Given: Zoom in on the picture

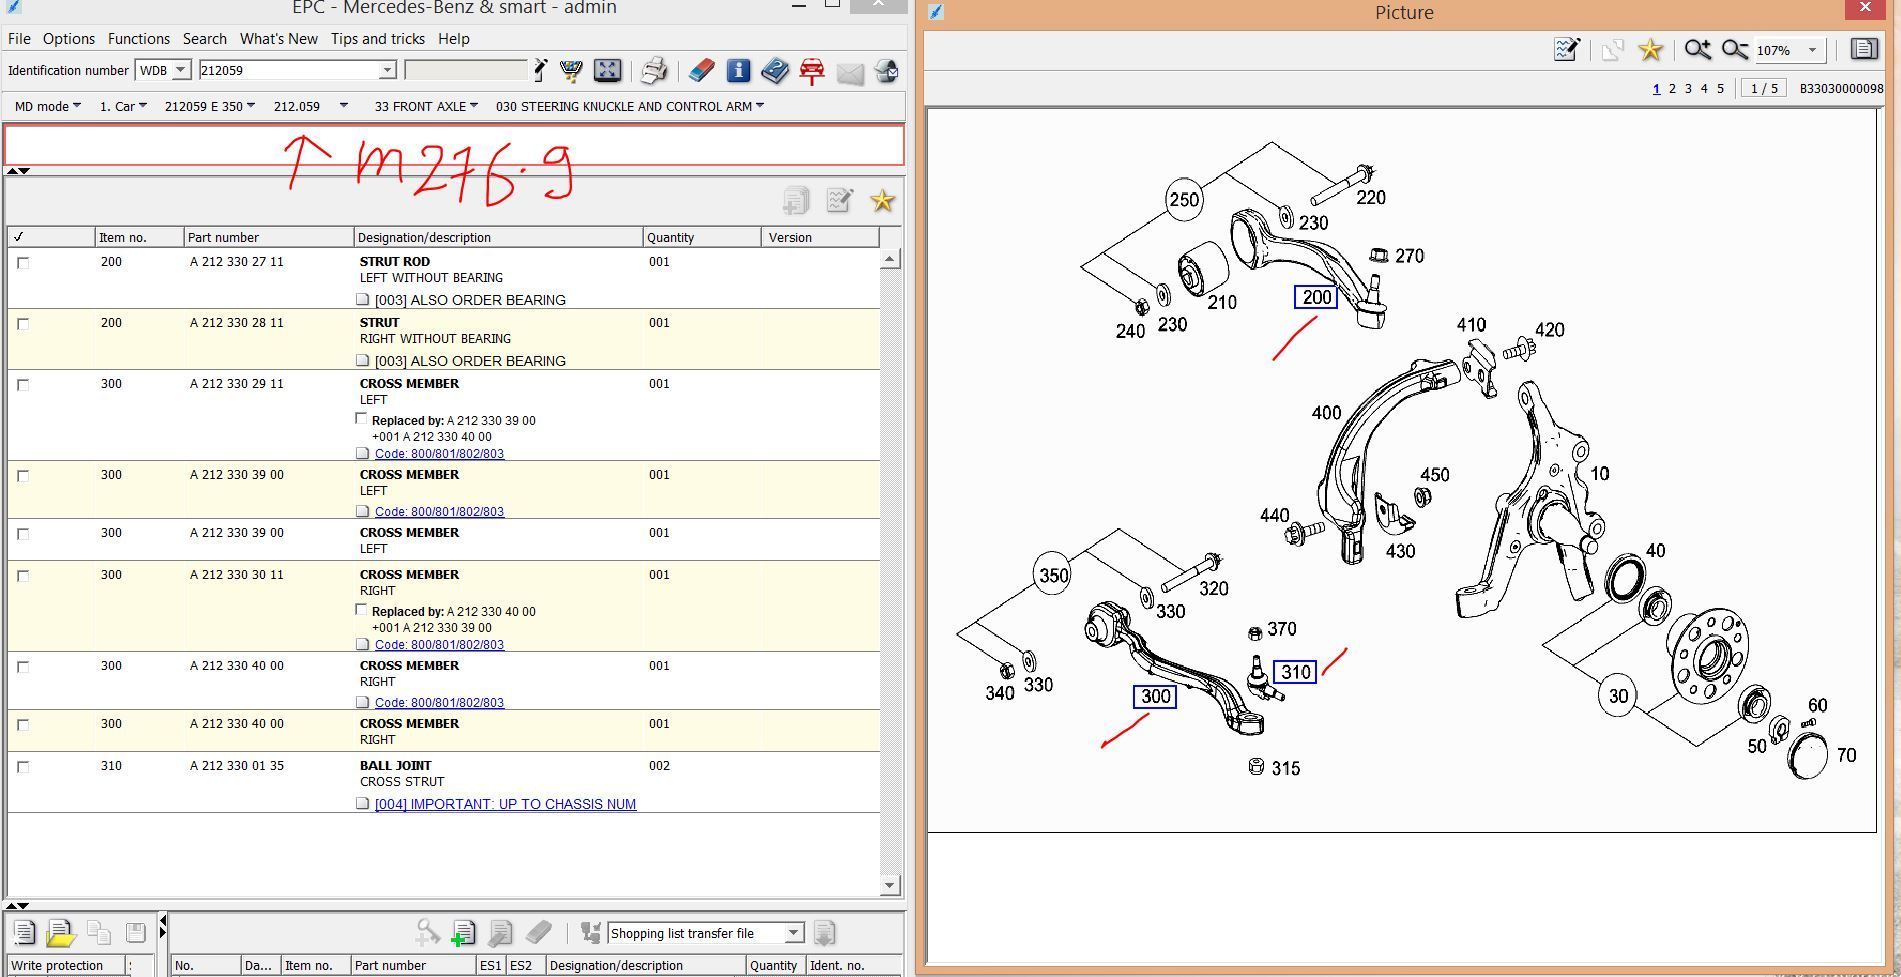Looking at the screenshot, I should pos(1697,50).
